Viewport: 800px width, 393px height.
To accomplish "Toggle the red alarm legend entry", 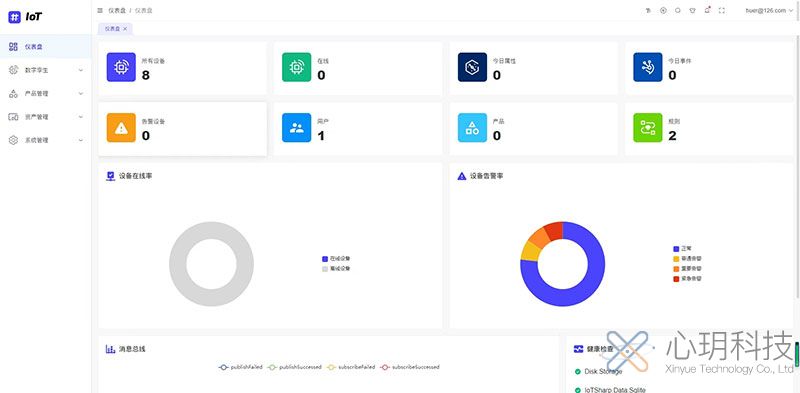I will (x=688, y=279).
